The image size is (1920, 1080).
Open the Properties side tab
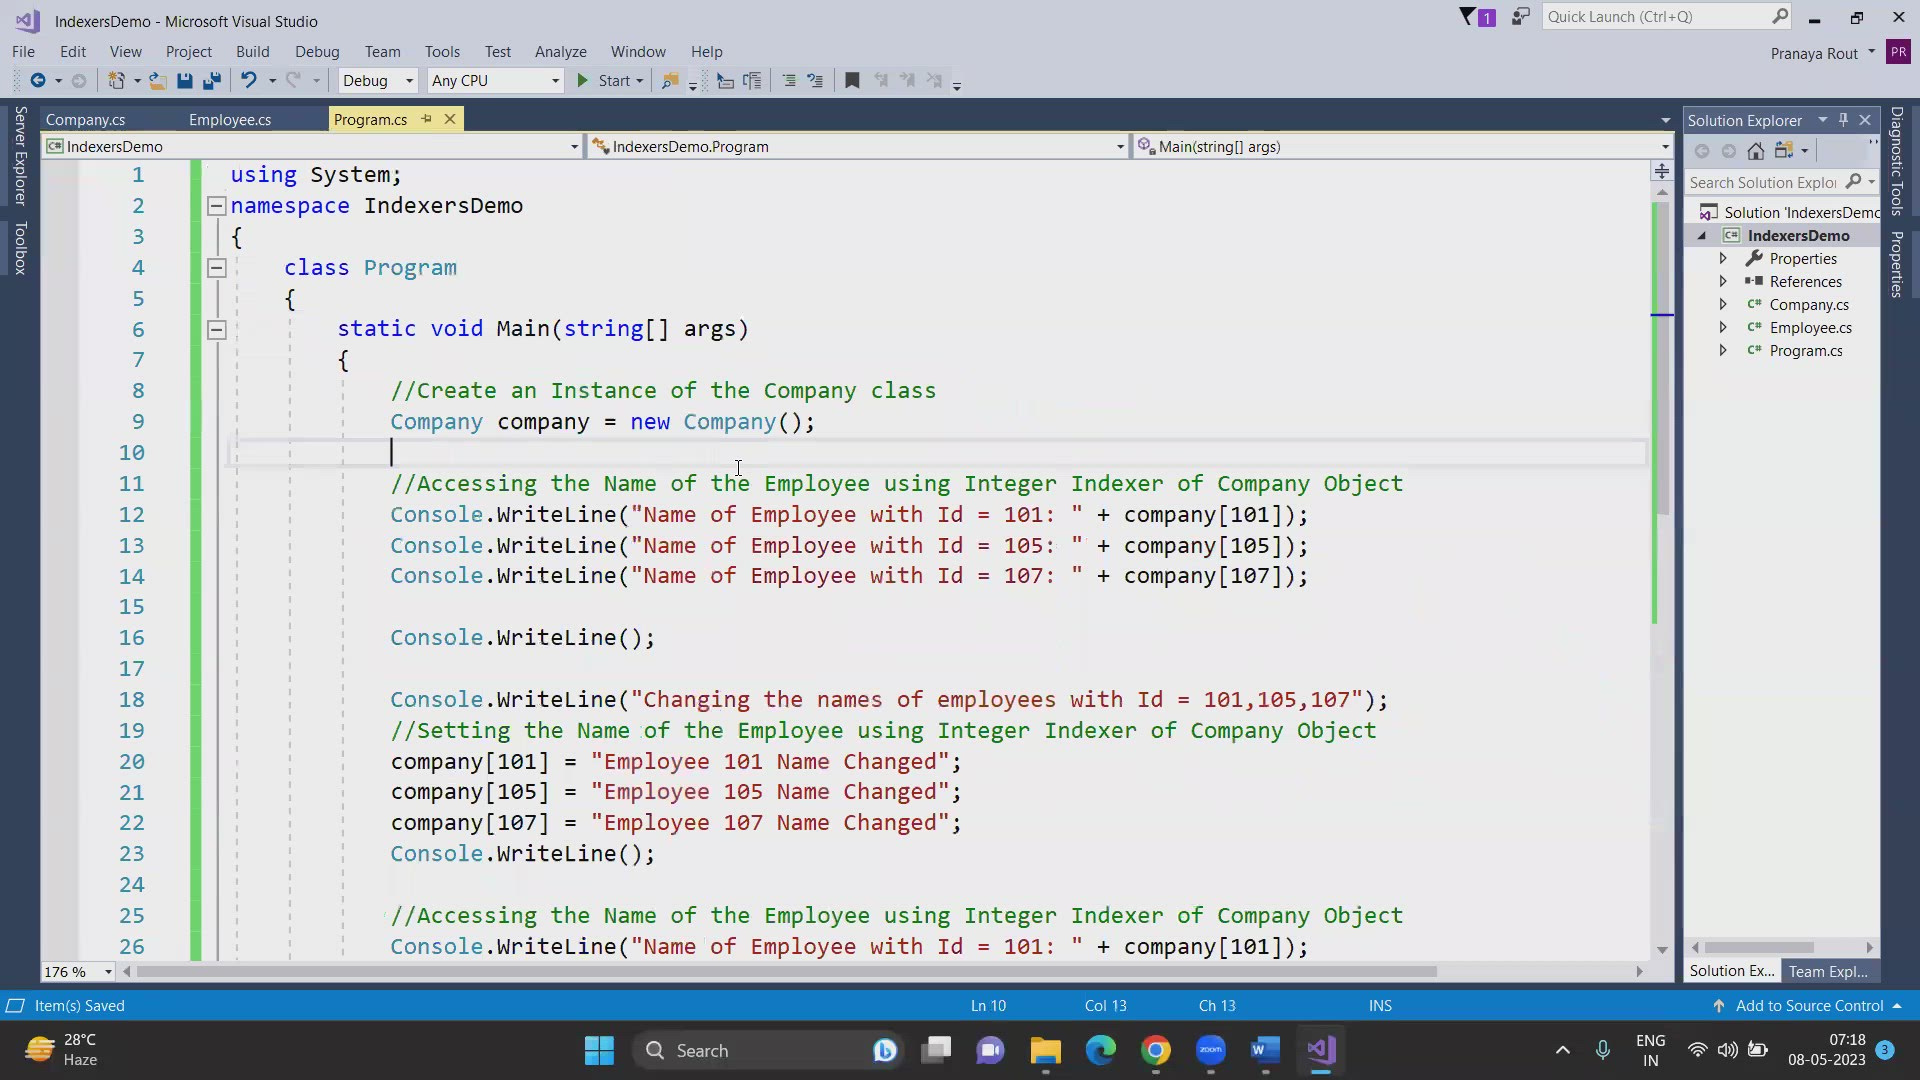1896,265
